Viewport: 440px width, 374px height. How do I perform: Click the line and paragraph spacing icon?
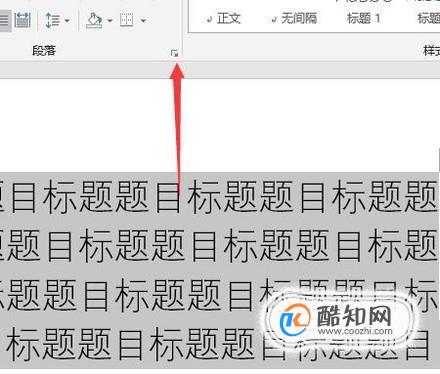pos(52,20)
